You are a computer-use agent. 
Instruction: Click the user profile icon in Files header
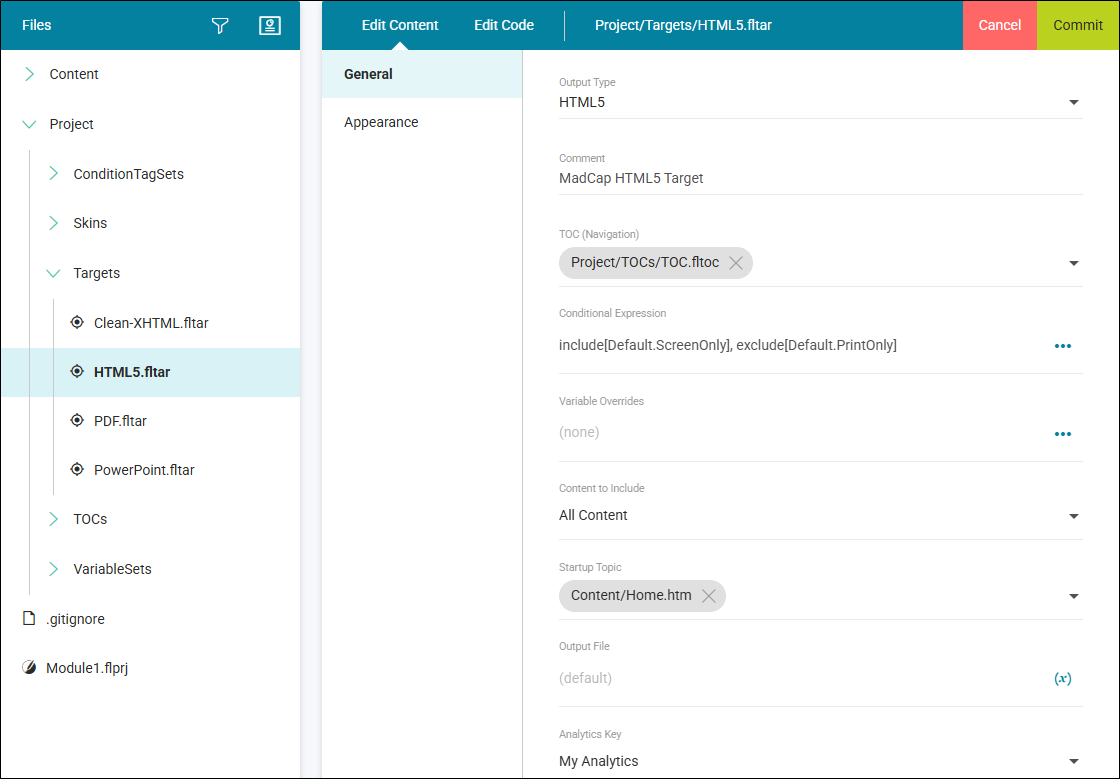[269, 26]
